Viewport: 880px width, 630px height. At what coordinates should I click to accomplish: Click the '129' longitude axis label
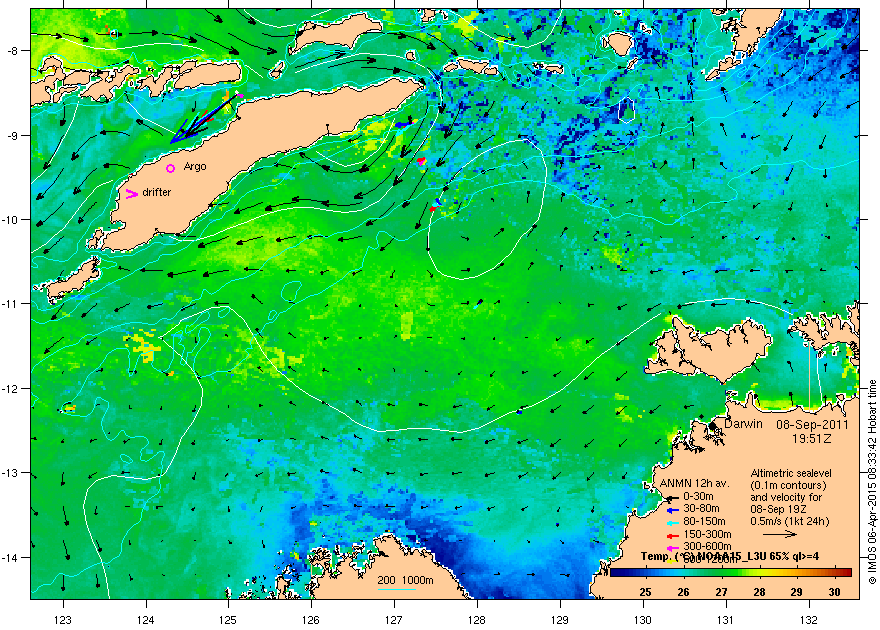click(560, 620)
